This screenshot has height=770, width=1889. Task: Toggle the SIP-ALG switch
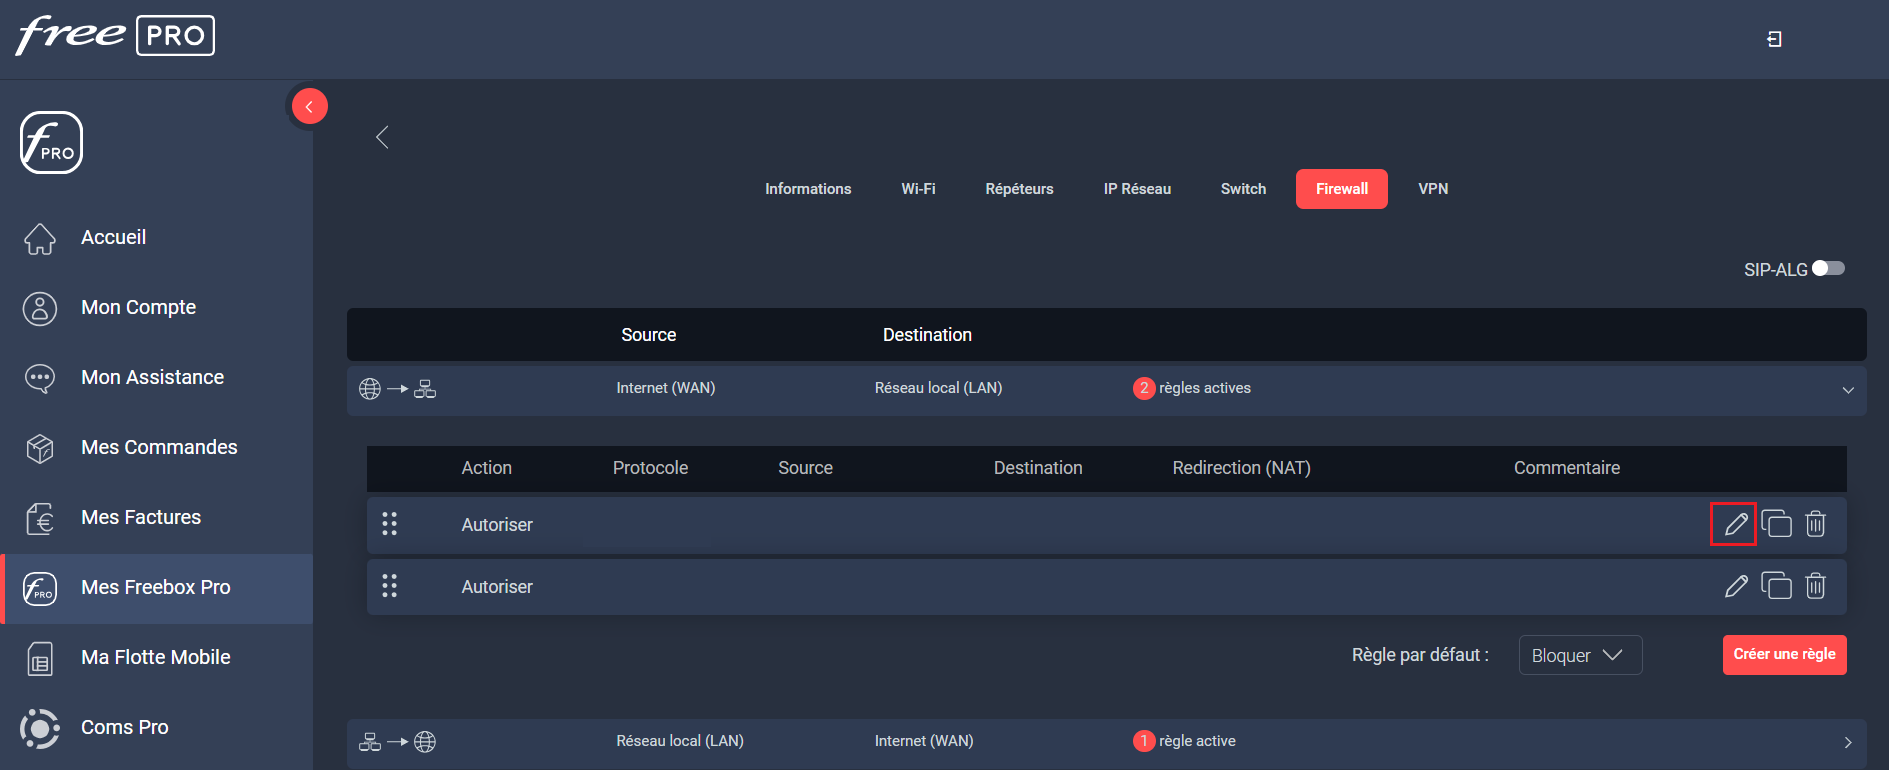coord(1828,268)
